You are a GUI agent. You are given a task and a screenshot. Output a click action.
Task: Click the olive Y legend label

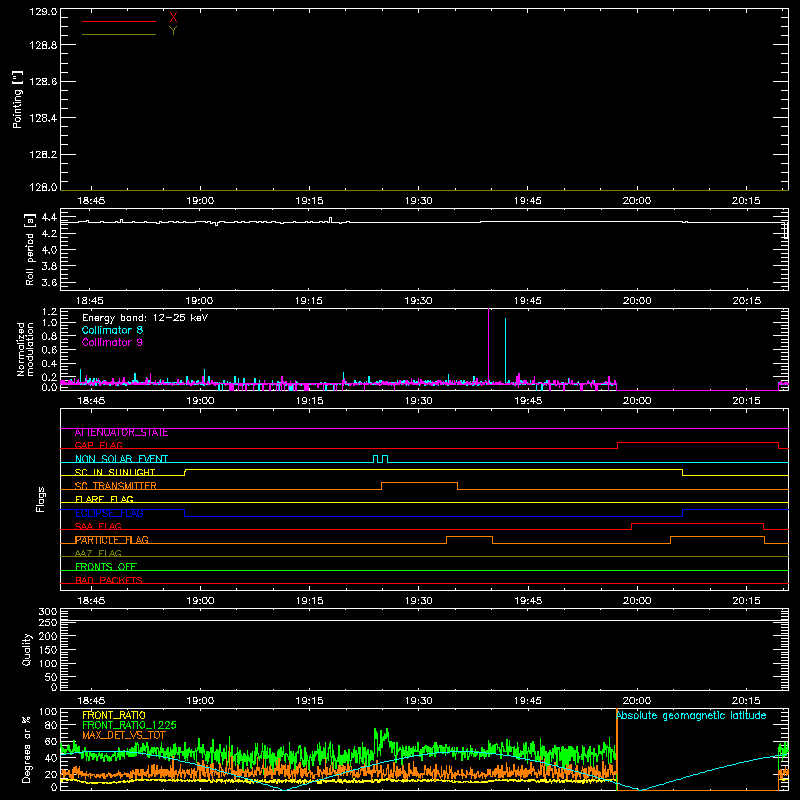173,31
